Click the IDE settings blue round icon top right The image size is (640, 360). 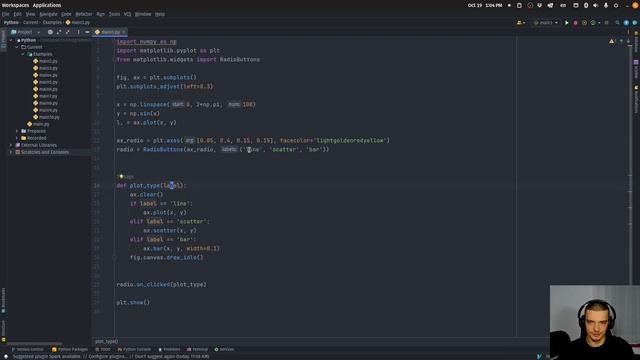626,23
